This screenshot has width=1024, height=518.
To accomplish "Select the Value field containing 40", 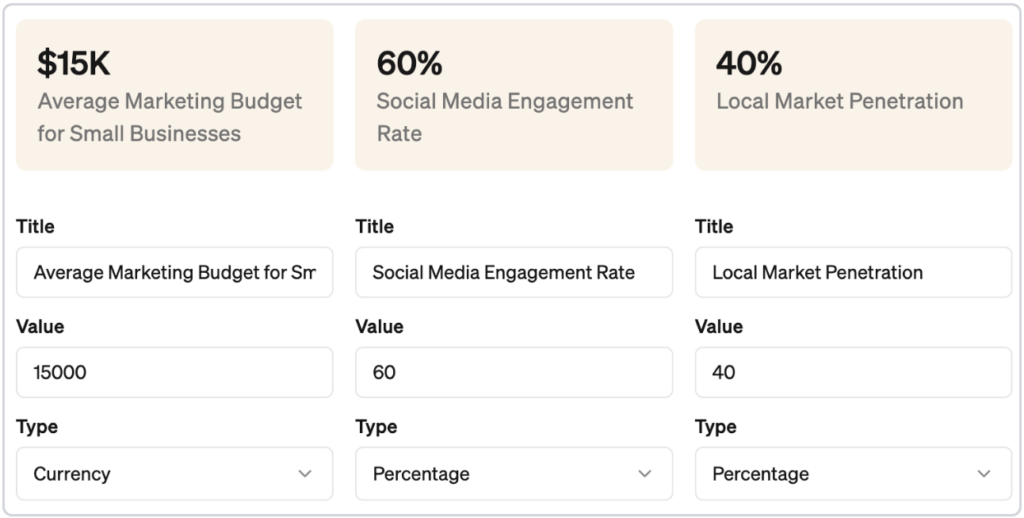I will pyautogui.click(x=852, y=372).
